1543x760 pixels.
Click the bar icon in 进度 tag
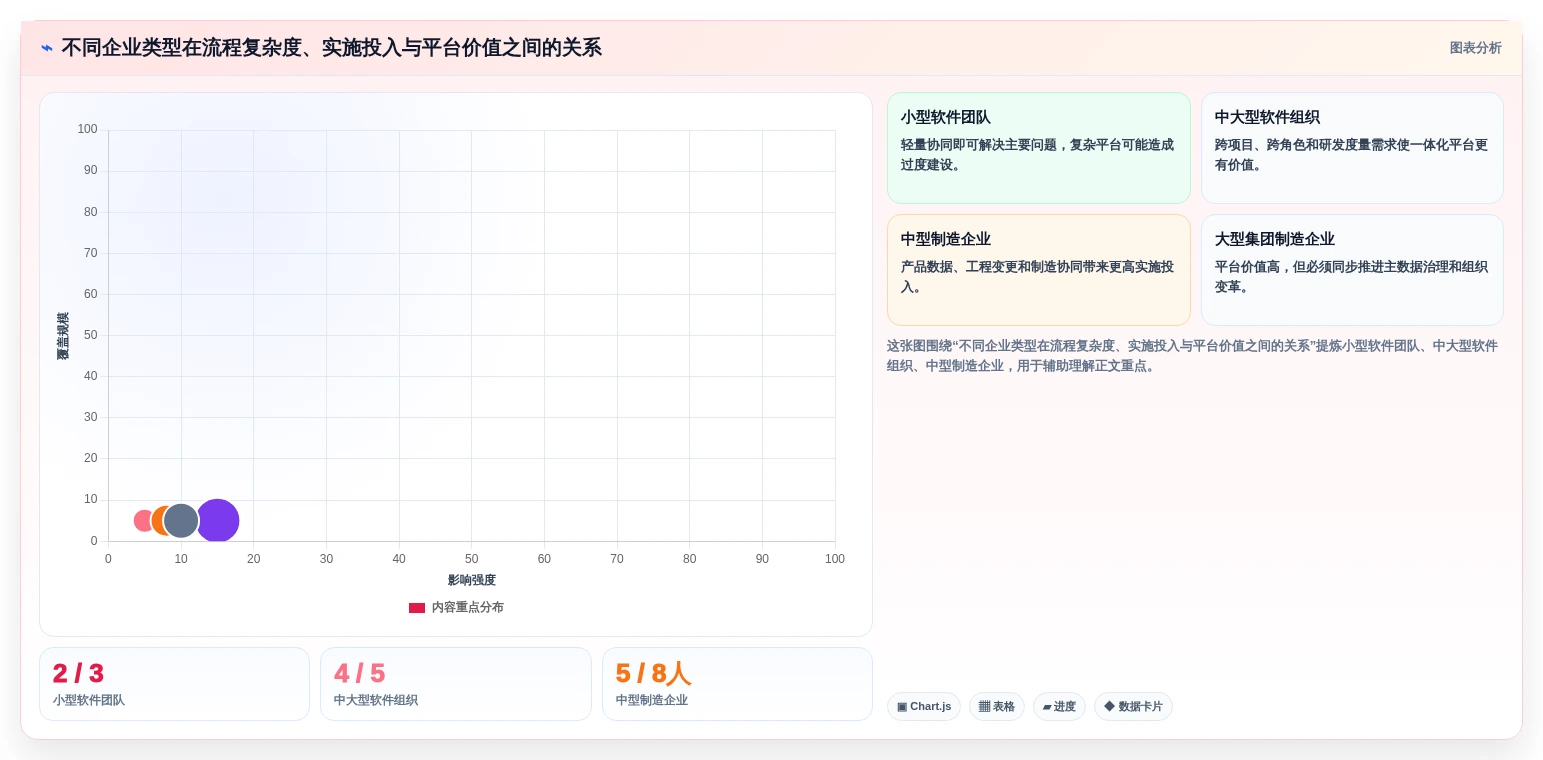(1047, 707)
